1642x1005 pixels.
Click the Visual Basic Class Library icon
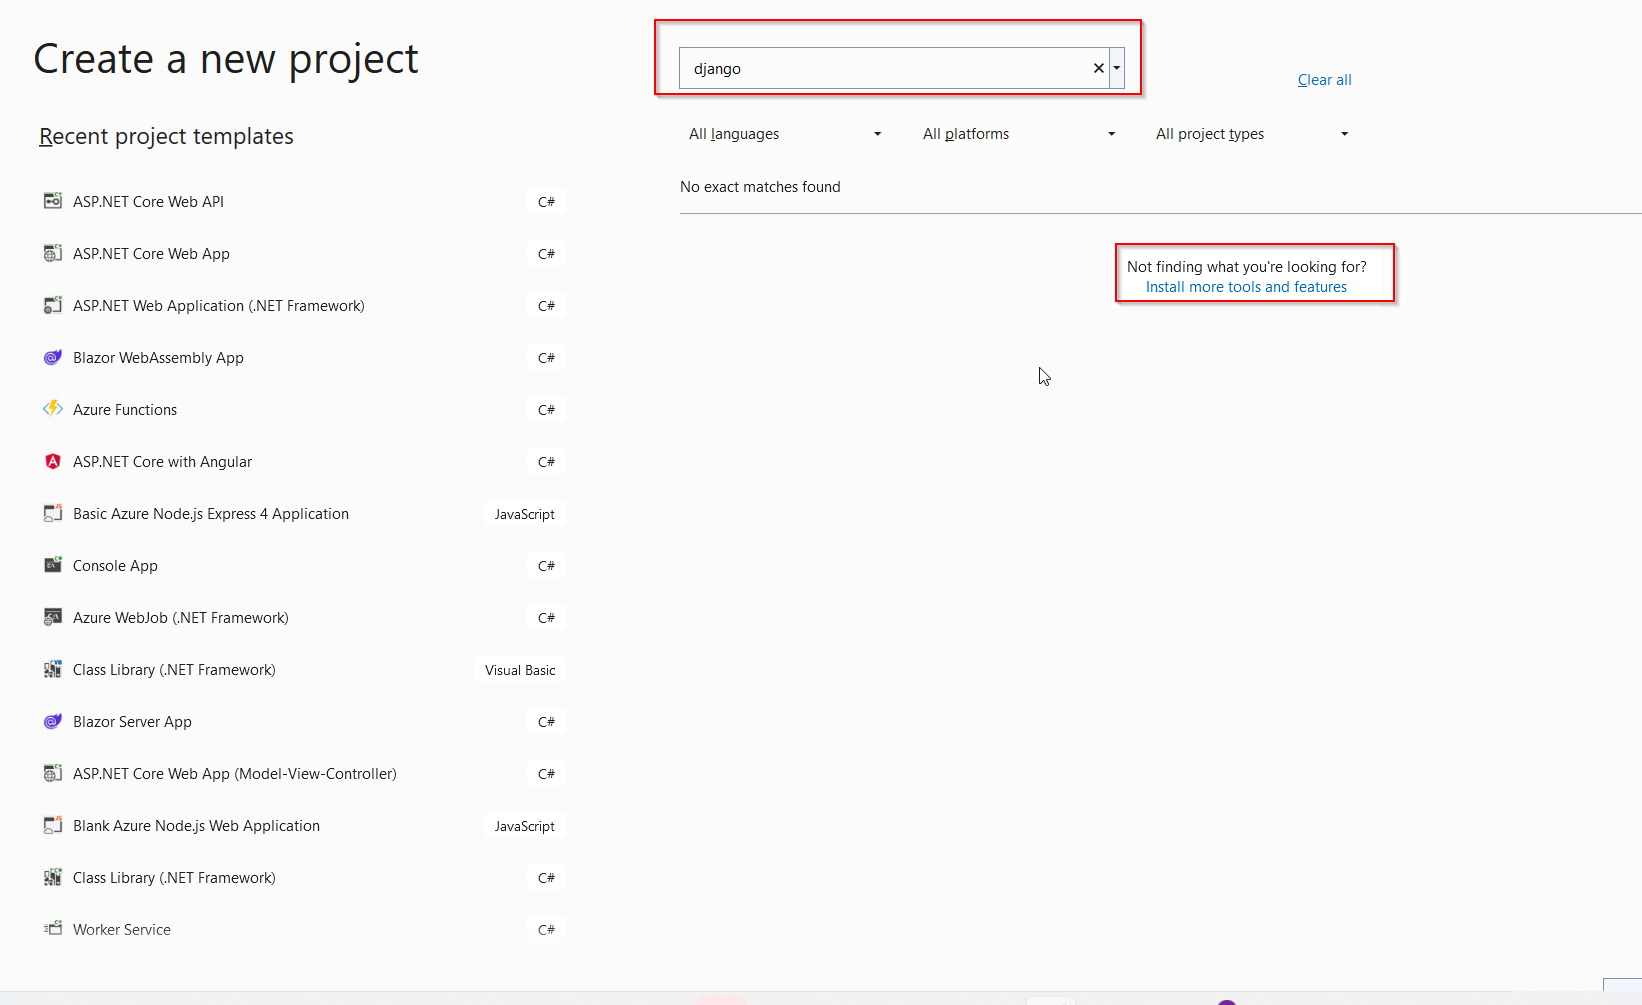click(x=53, y=669)
